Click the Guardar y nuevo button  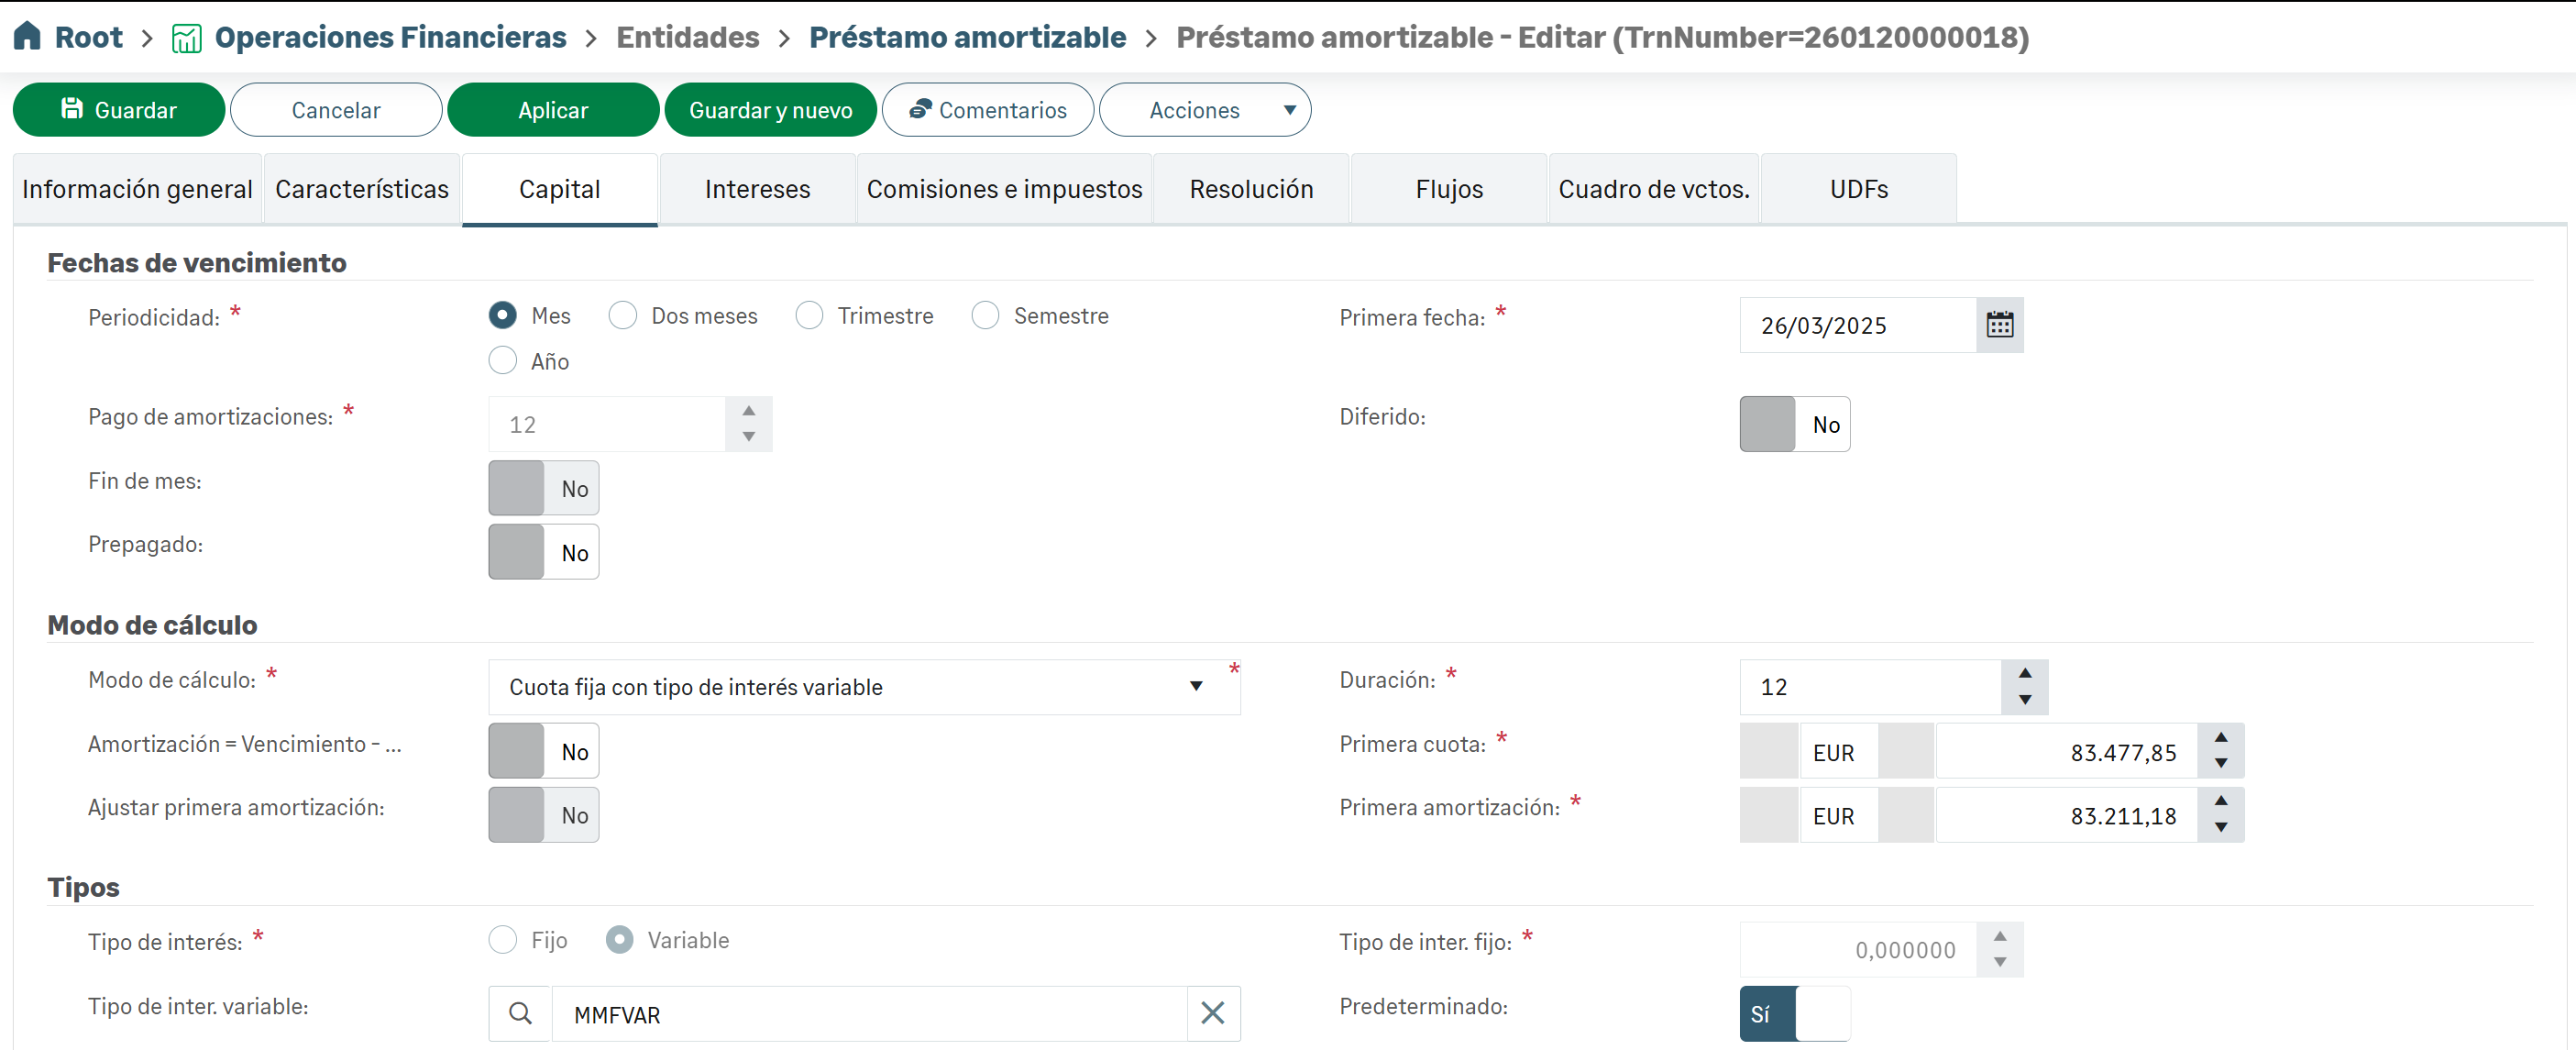point(770,110)
